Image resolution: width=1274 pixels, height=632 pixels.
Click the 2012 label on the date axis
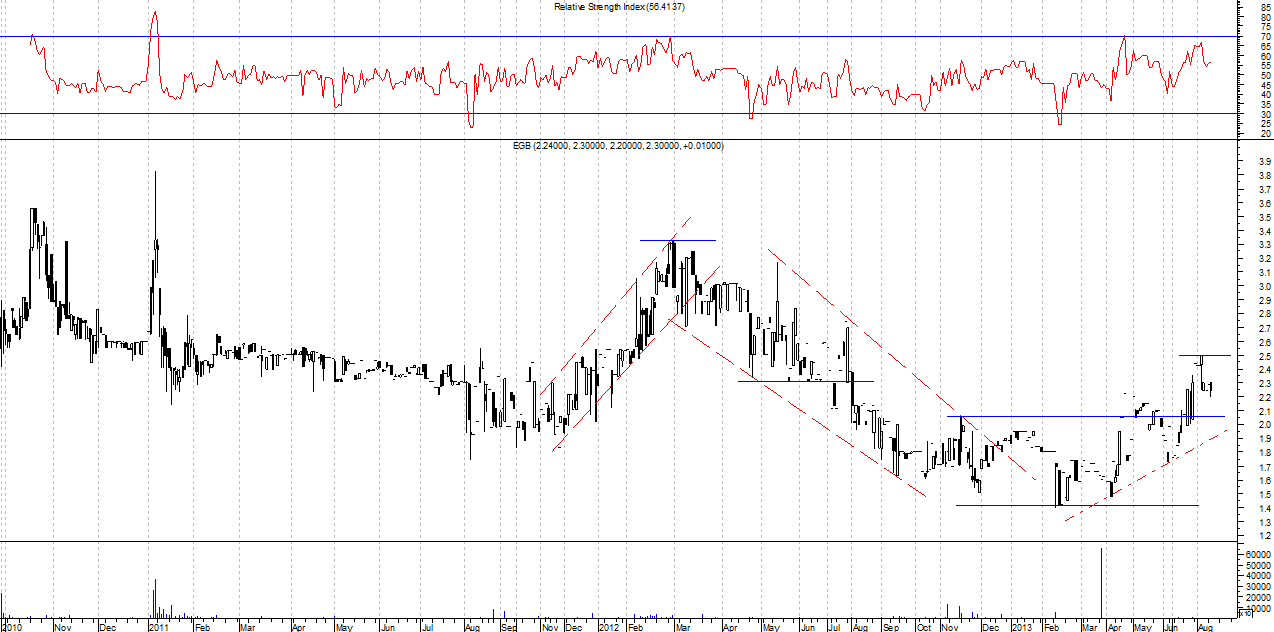click(609, 627)
